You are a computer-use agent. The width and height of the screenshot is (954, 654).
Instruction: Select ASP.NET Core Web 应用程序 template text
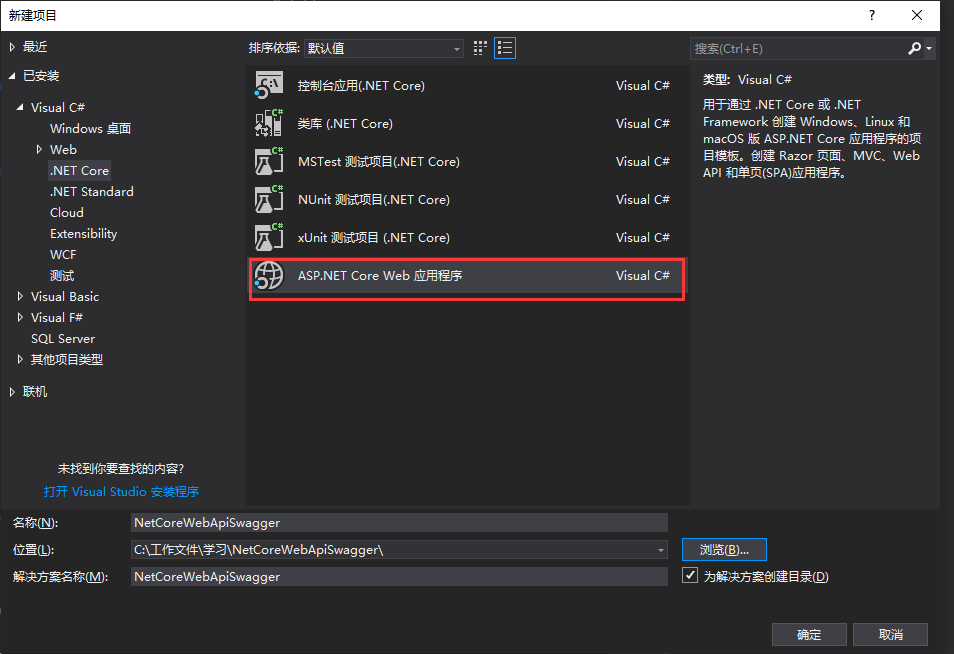[380, 276]
